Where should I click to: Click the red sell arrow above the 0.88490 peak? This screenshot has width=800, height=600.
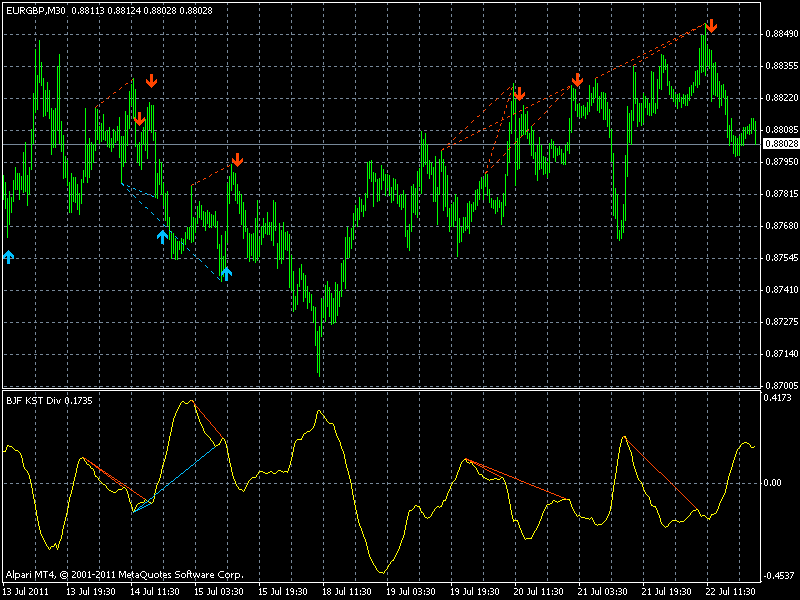point(711,26)
